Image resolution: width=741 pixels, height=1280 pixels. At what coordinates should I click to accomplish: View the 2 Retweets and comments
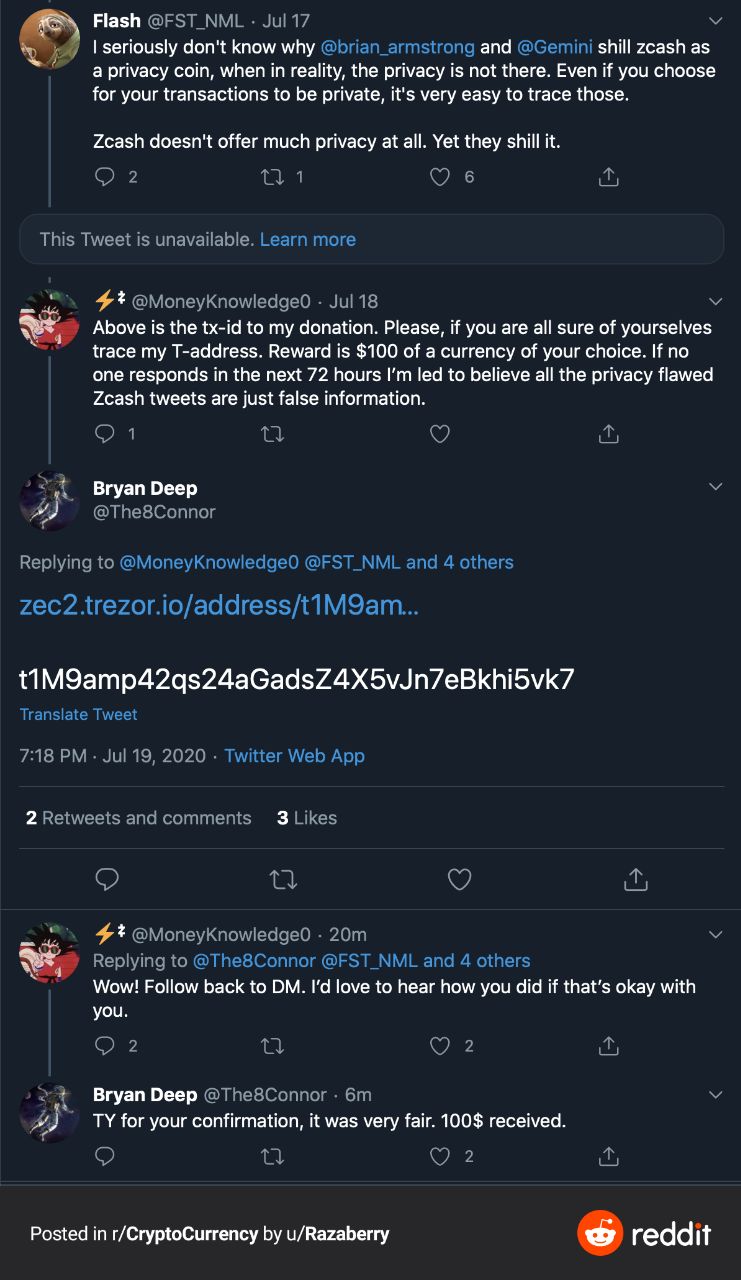(x=138, y=818)
